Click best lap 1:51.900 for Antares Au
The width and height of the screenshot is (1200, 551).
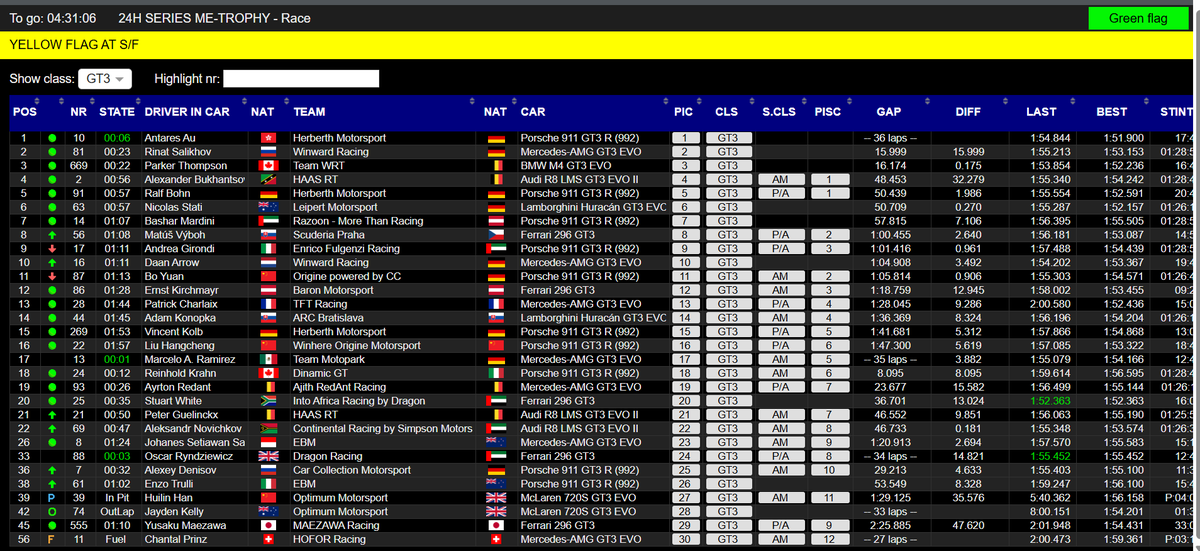pos(1123,138)
